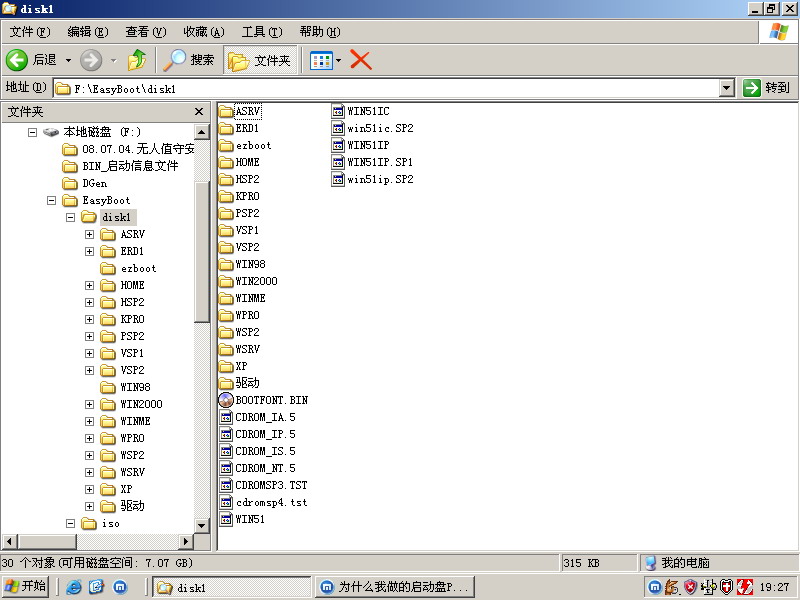Click the cdromsp4.tst file name

[x=271, y=503]
